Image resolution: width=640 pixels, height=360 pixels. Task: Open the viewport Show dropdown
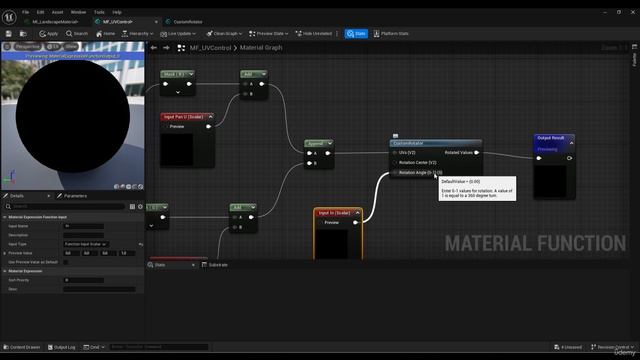point(71,47)
